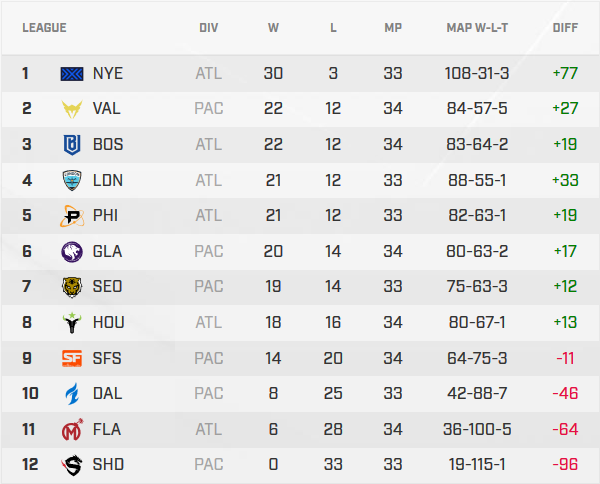Sort by the DIFF column header

click(x=565, y=27)
